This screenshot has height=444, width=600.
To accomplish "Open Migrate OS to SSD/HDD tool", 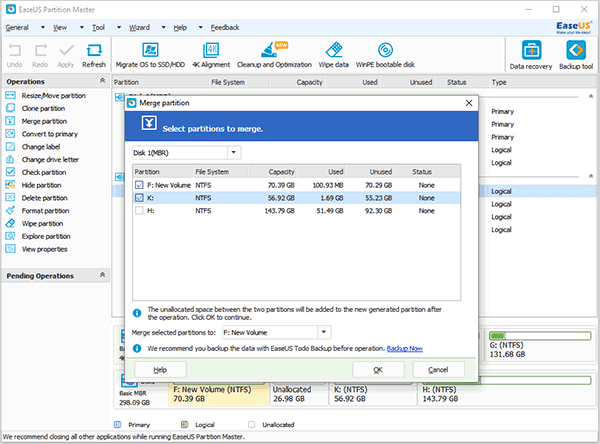I will tap(150, 55).
